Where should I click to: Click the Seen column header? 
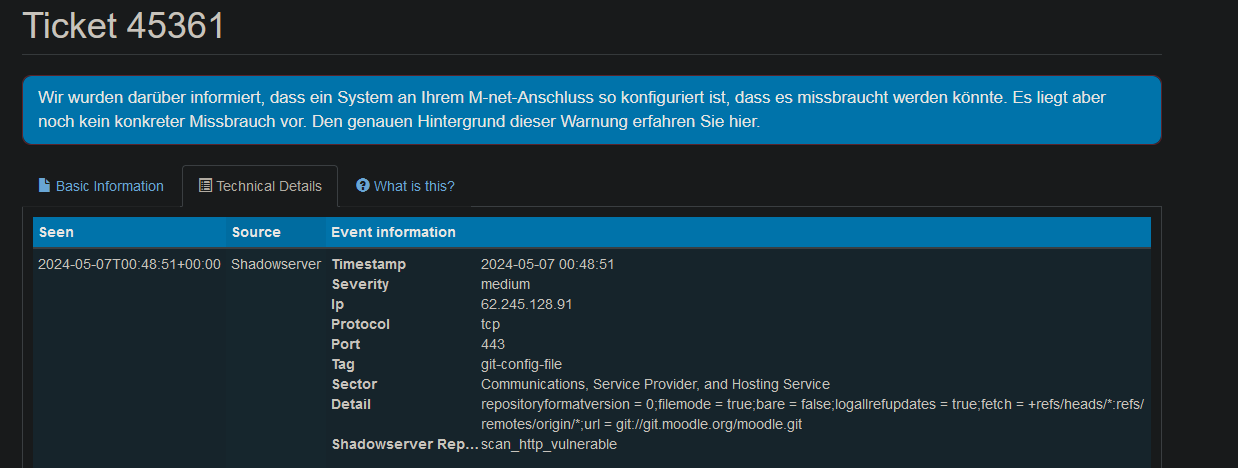coord(56,232)
